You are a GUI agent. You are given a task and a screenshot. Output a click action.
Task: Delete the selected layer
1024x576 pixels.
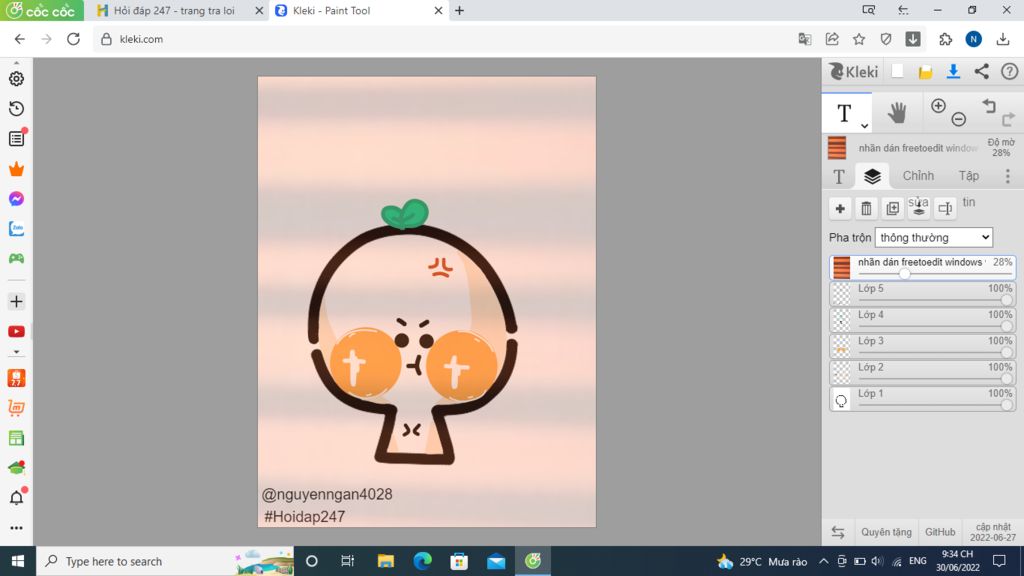click(866, 208)
